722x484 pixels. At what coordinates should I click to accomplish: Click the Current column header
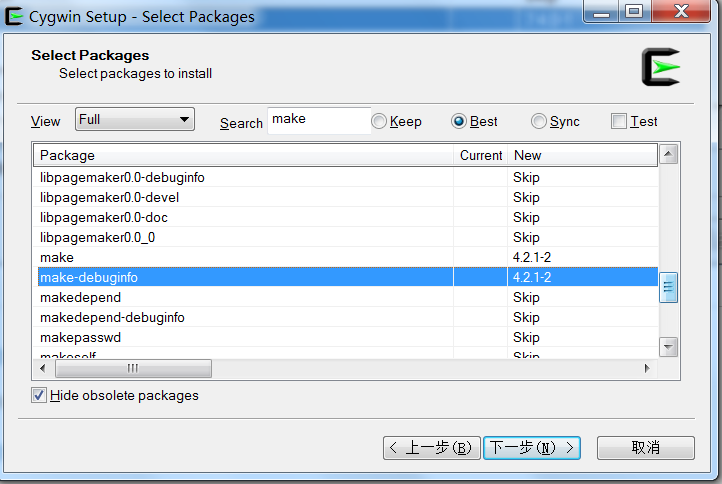pyautogui.click(x=481, y=156)
